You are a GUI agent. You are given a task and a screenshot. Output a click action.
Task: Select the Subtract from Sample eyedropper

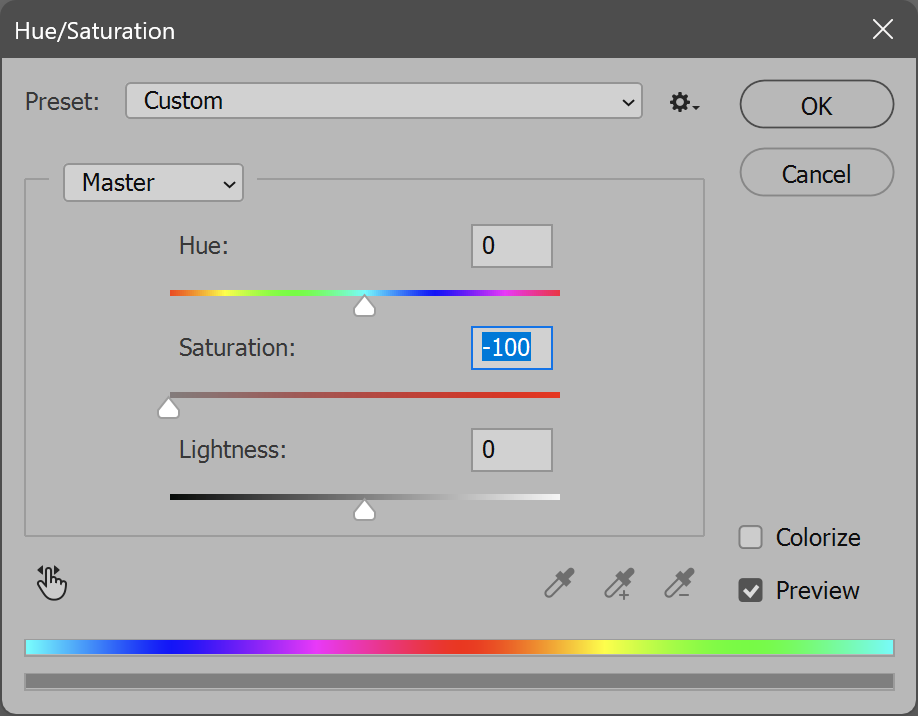pyautogui.click(x=679, y=583)
